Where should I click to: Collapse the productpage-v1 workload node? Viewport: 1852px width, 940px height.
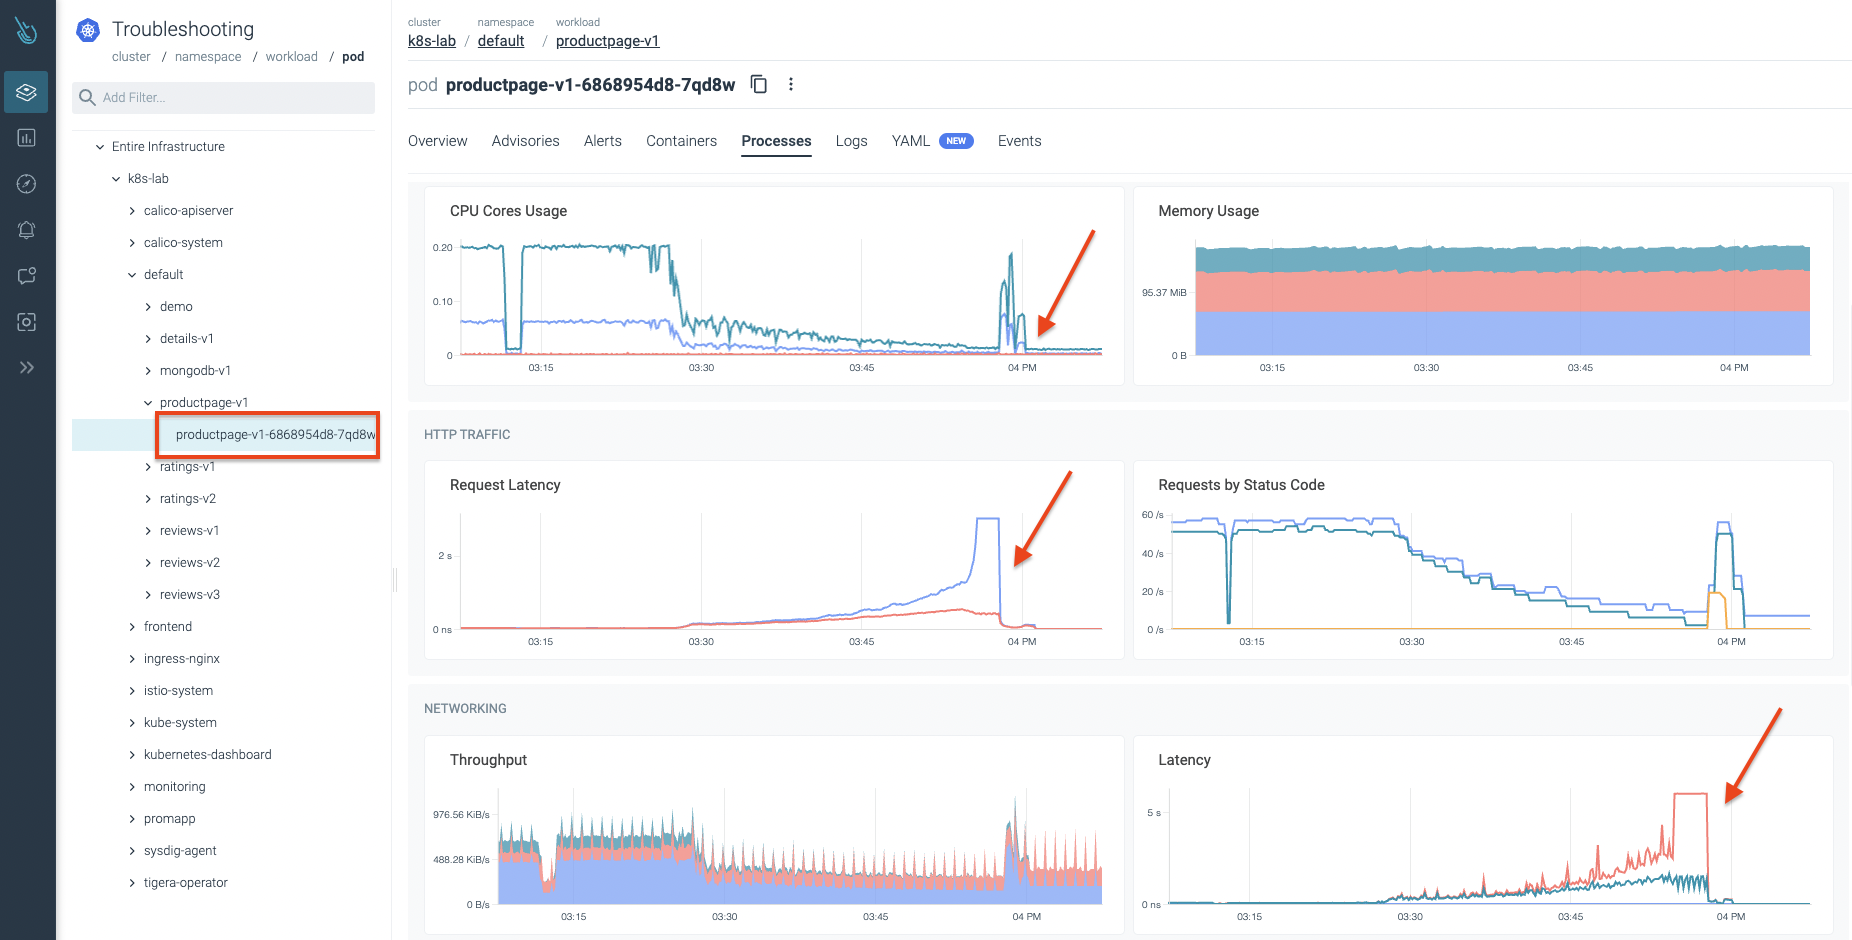[148, 403]
